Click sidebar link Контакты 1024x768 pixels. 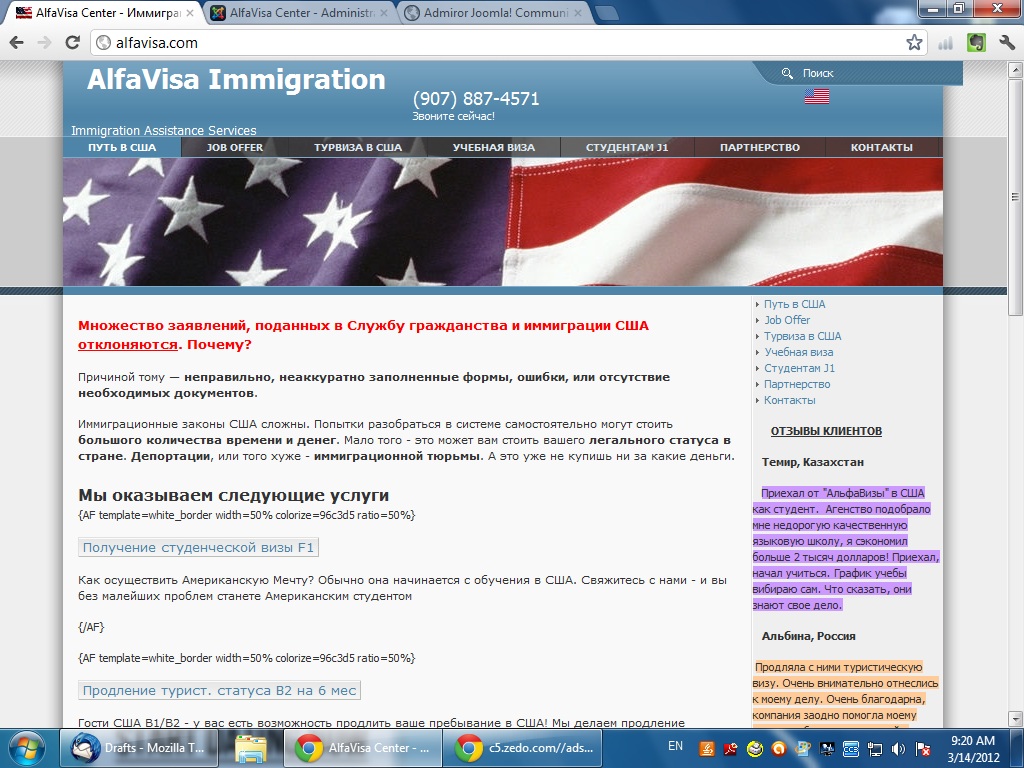tap(790, 400)
